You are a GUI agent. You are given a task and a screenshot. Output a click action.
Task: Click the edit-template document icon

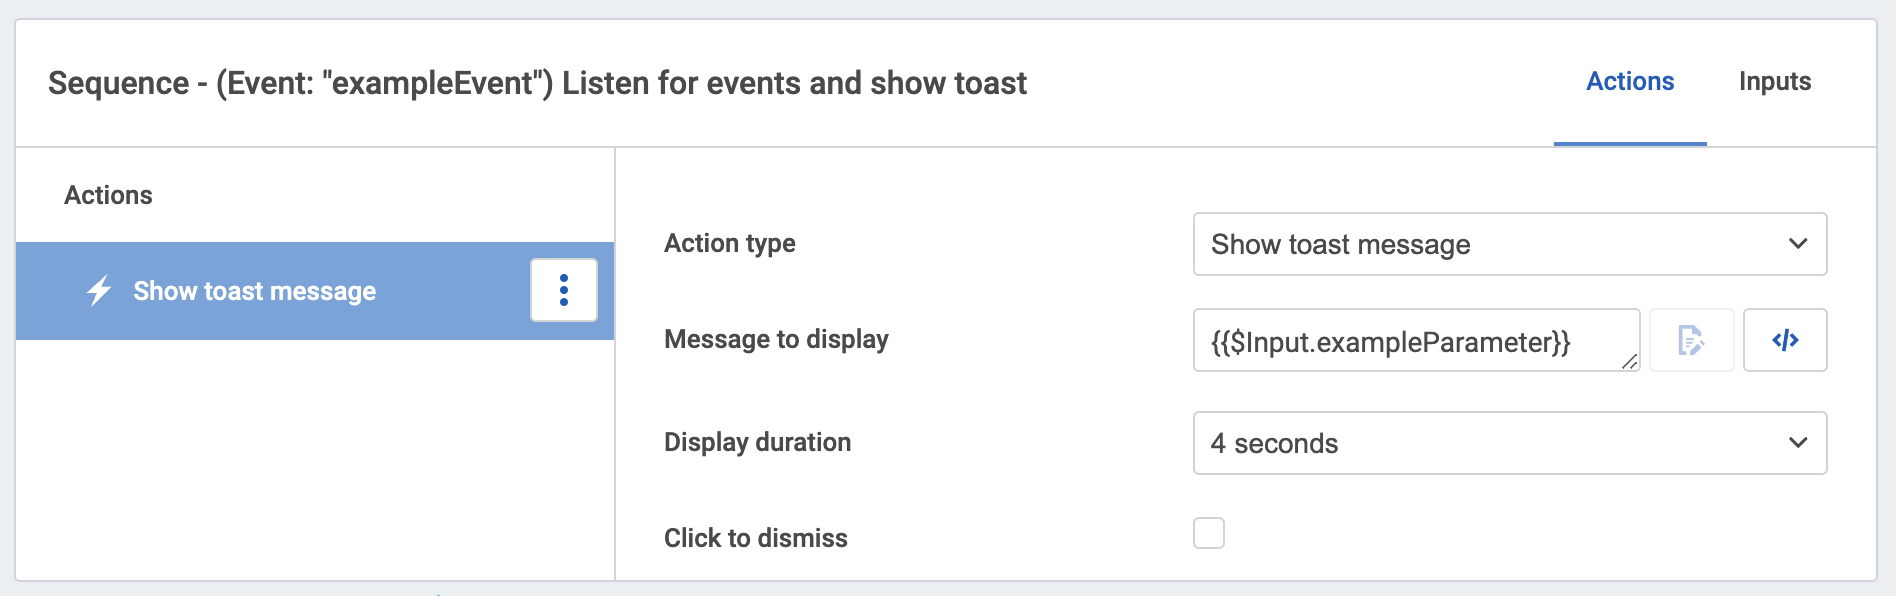click(1691, 340)
